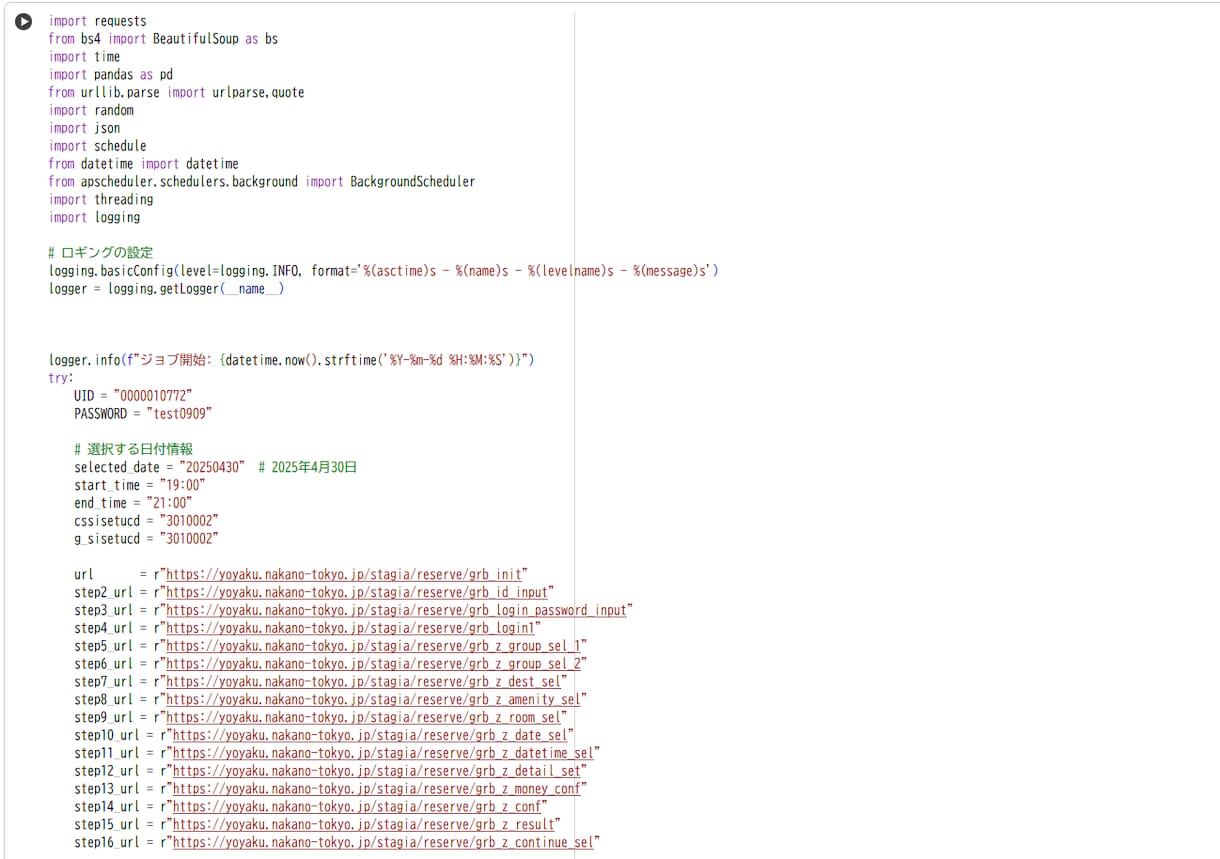Open the grb_z_dest_sel URL link
Viewport: 1220px width, 859px height.
(x=363, y=682)
